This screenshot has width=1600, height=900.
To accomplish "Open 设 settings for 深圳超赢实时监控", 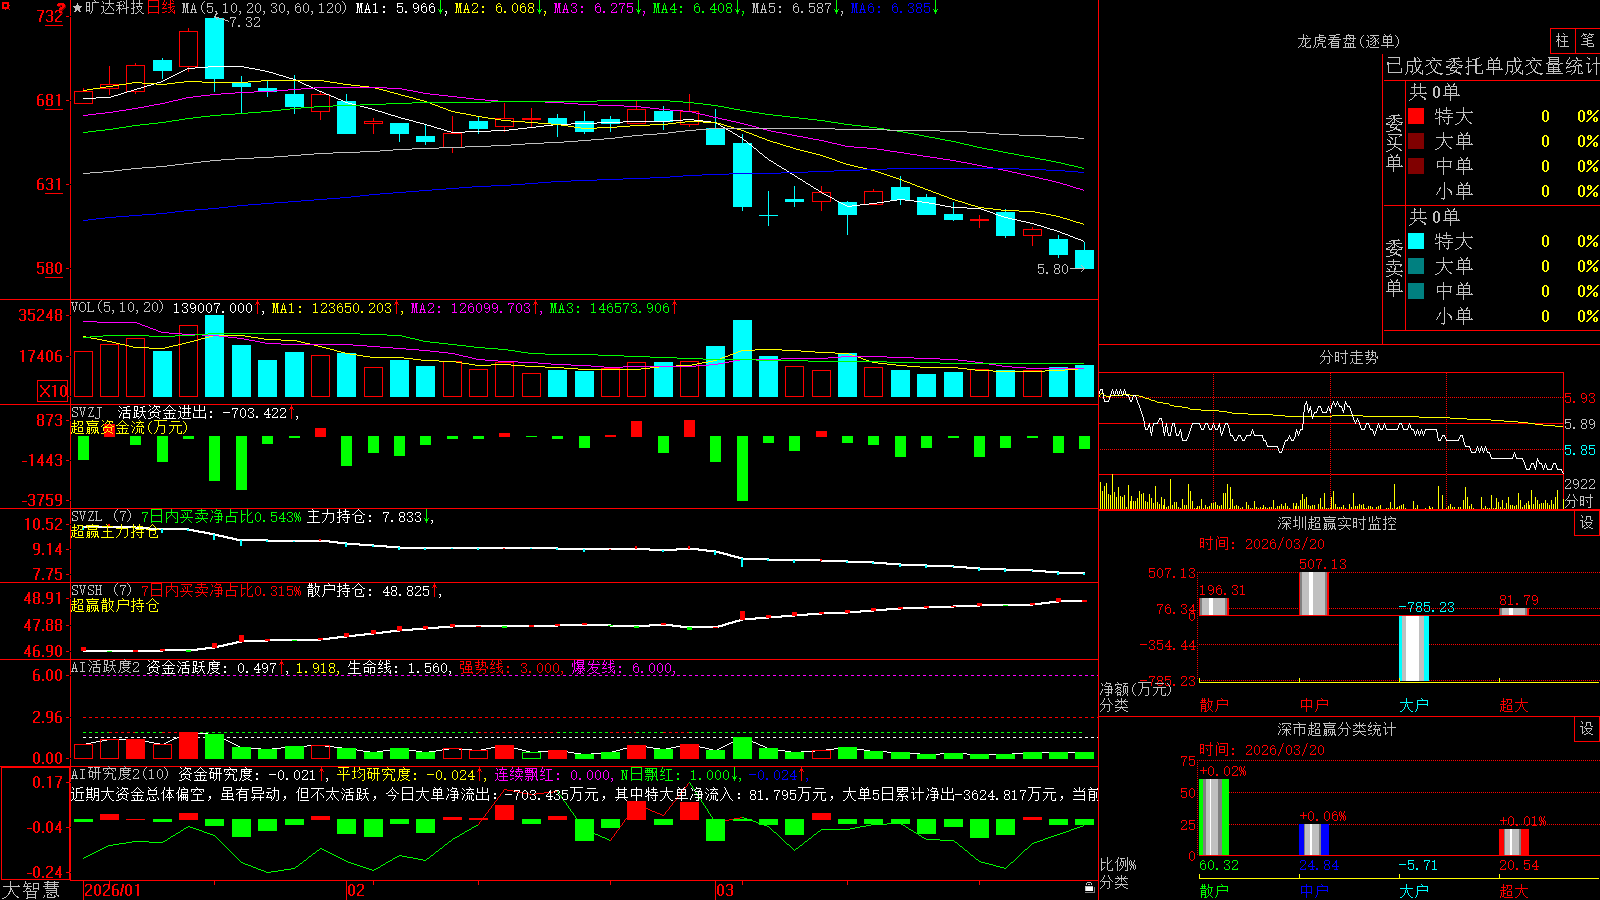I will 1587,523.
